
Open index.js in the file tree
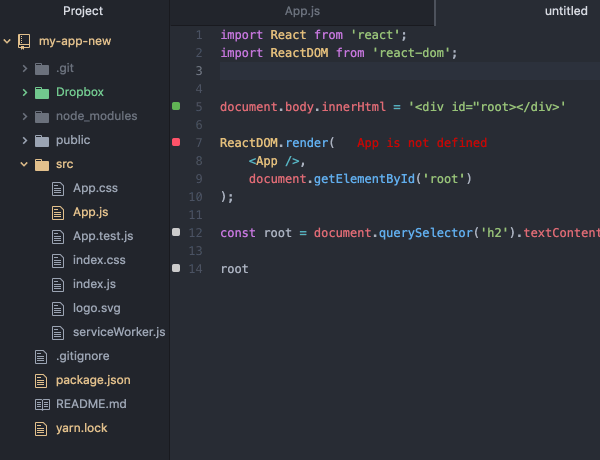coord(94,284)
